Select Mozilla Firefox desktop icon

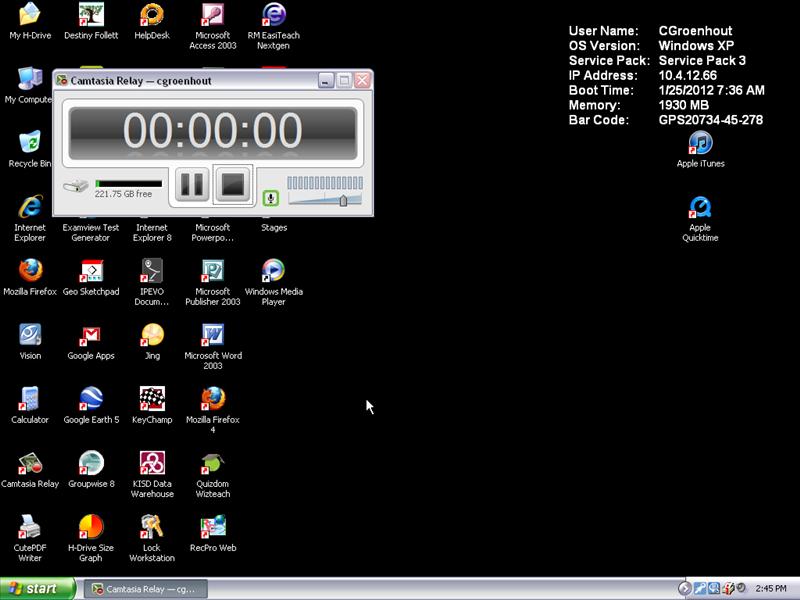(30, 278)
